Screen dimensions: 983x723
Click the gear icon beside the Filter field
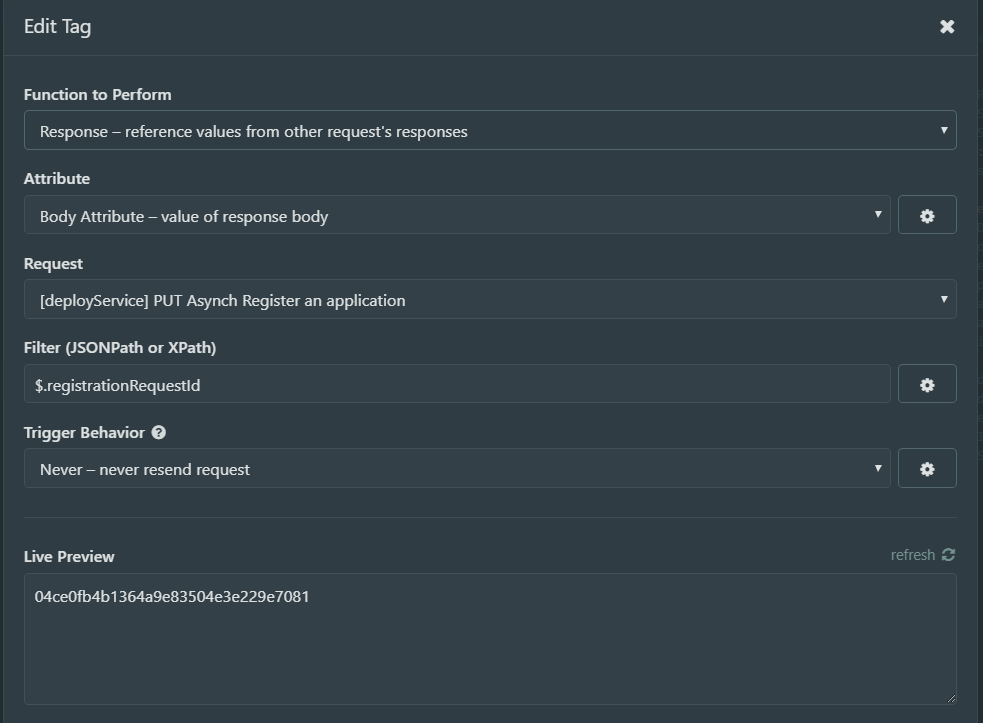point(927,385)
